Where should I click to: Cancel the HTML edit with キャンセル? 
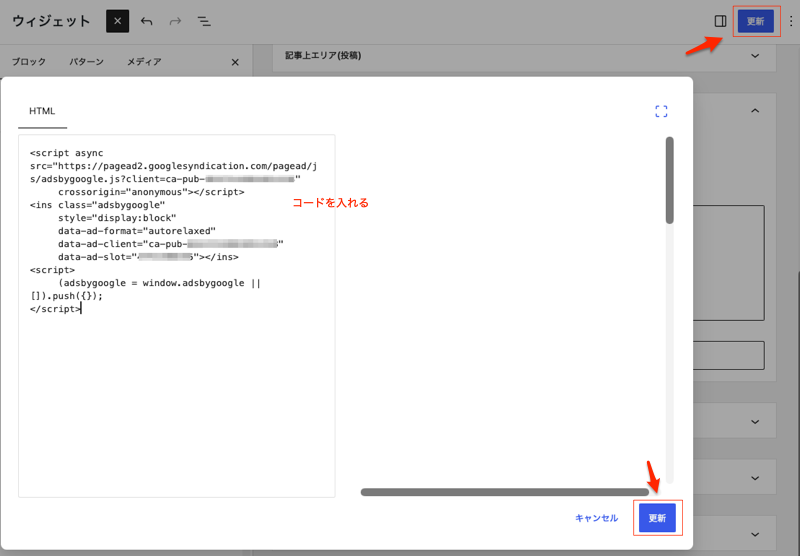click(x=596, y=518)
